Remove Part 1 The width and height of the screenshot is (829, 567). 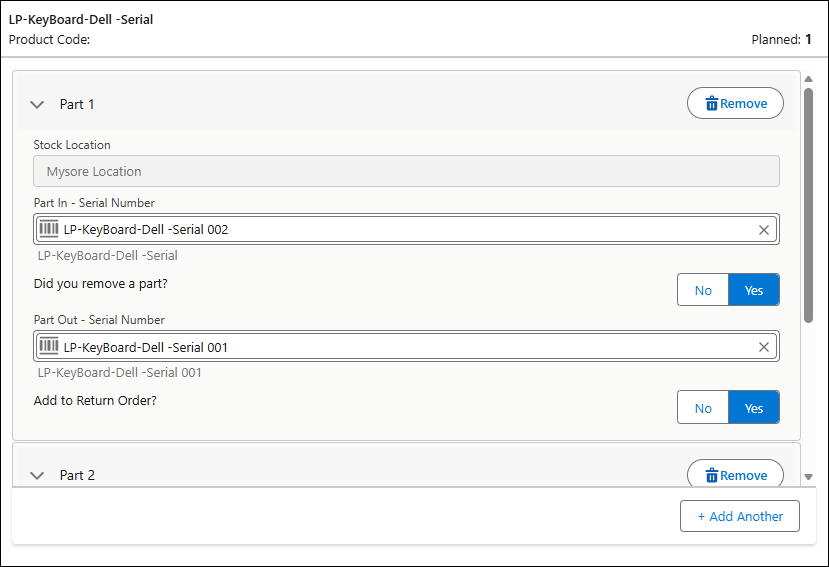(x=735, y=103)
